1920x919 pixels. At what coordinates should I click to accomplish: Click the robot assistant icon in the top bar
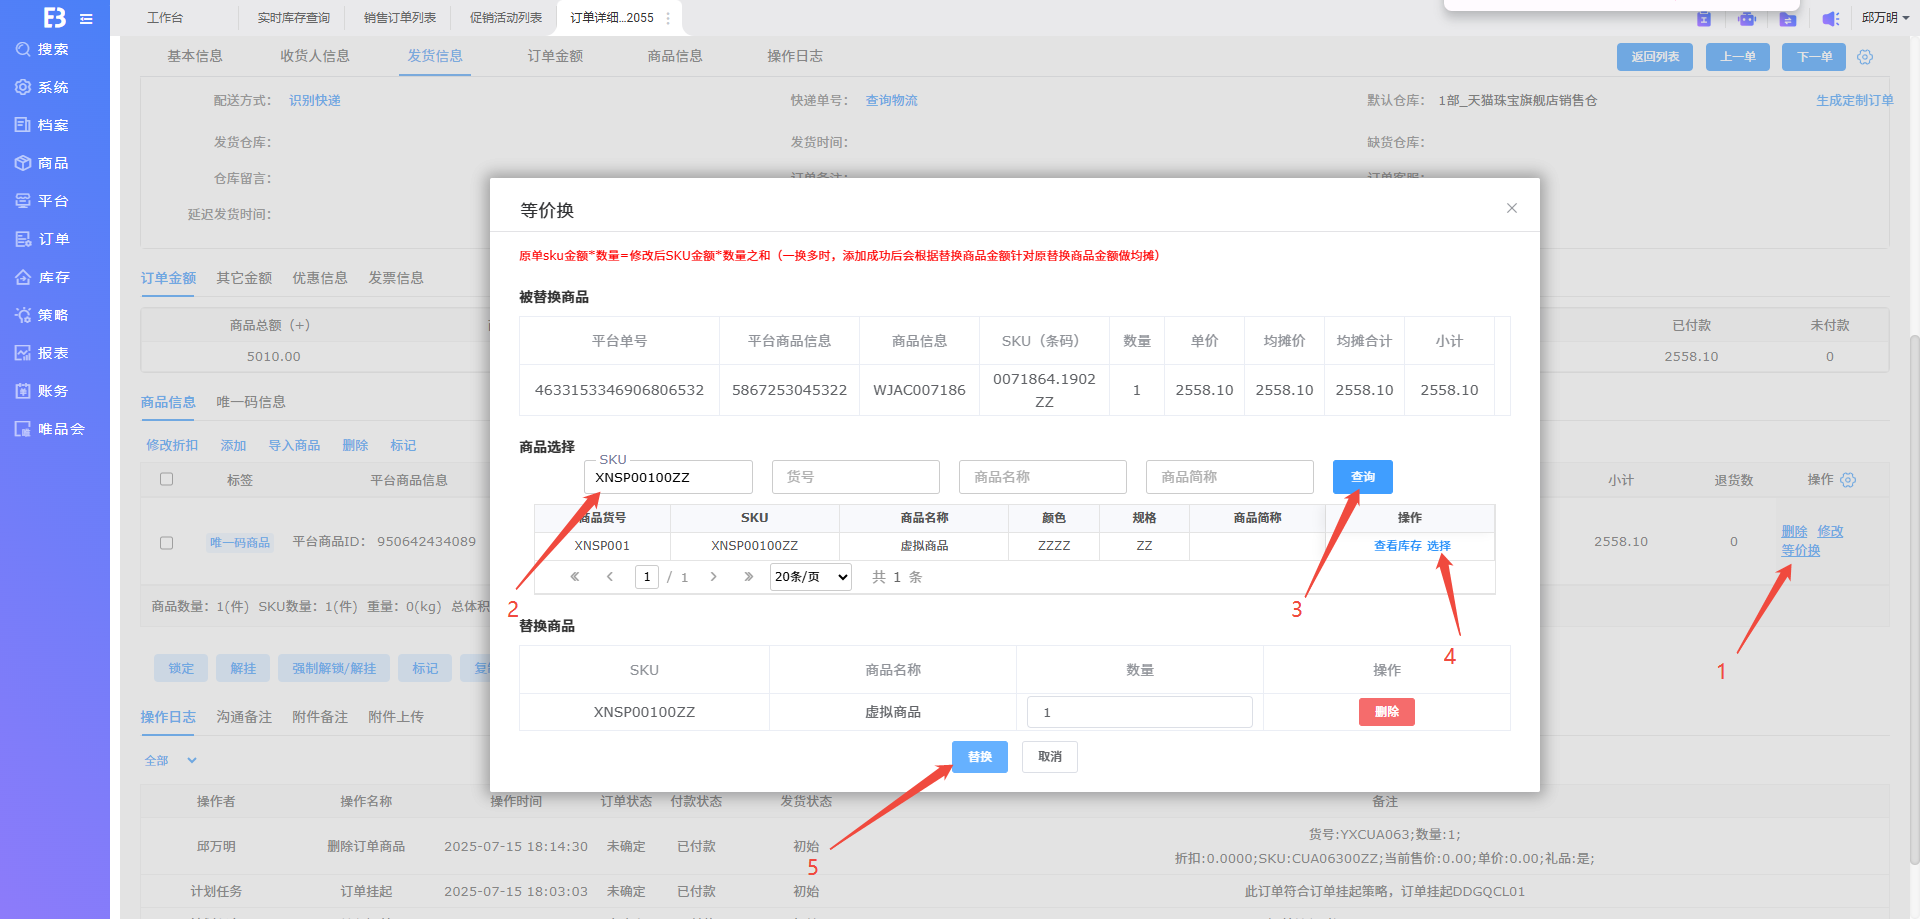tap(1746, 19)
